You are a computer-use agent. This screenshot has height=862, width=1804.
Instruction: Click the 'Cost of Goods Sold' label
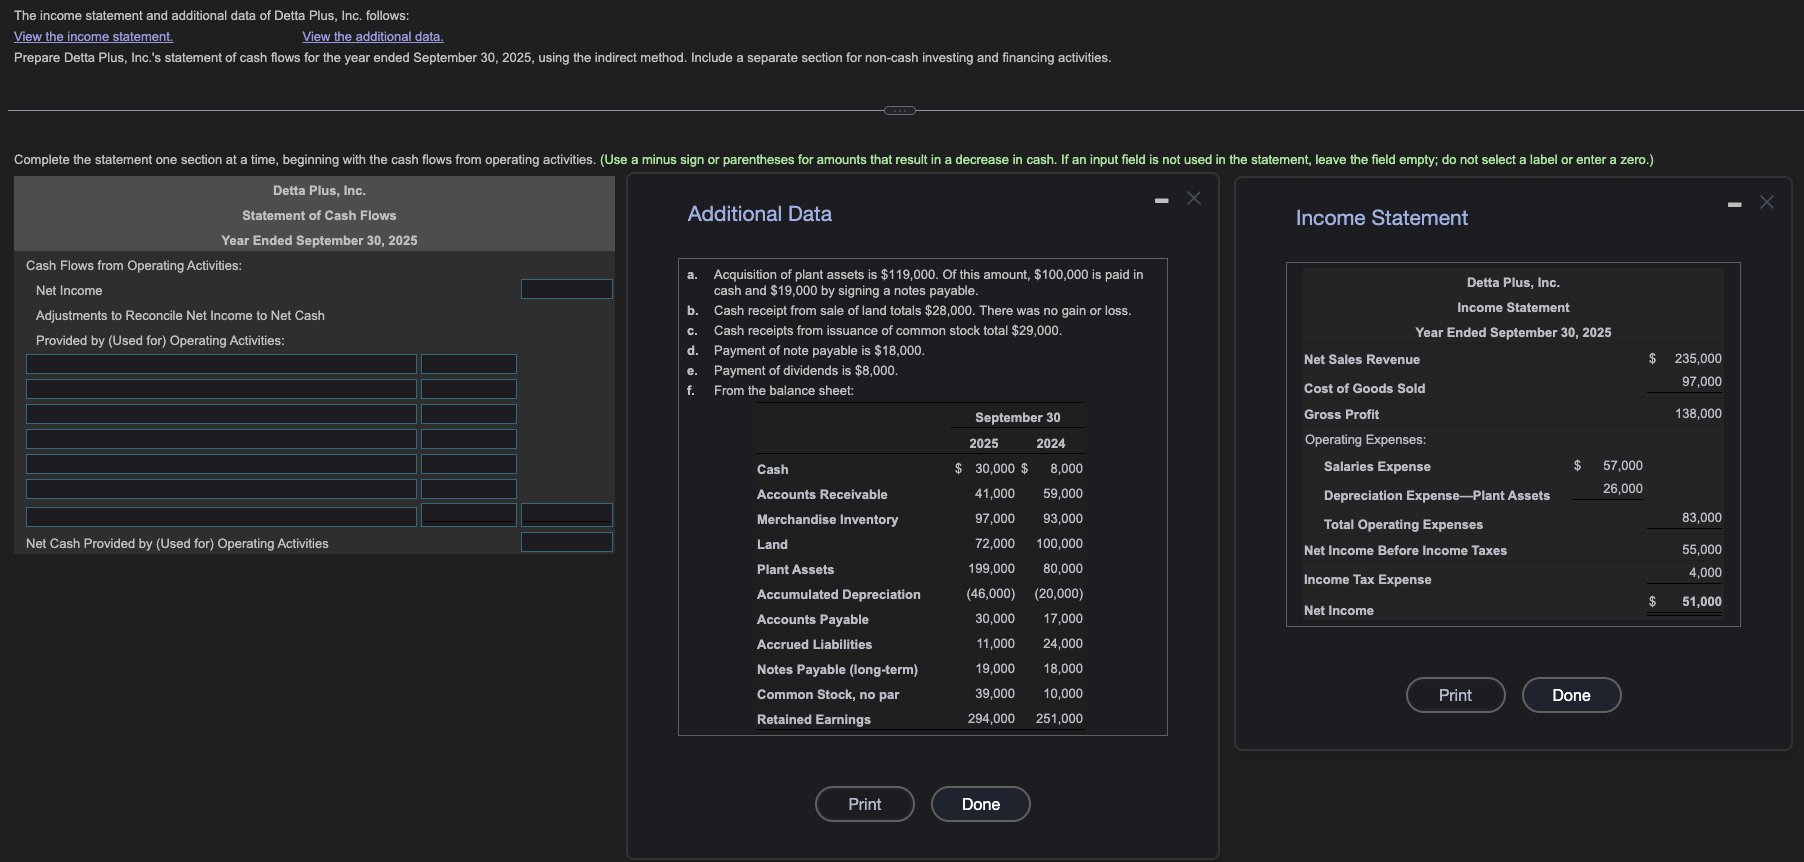point(1364,388)
